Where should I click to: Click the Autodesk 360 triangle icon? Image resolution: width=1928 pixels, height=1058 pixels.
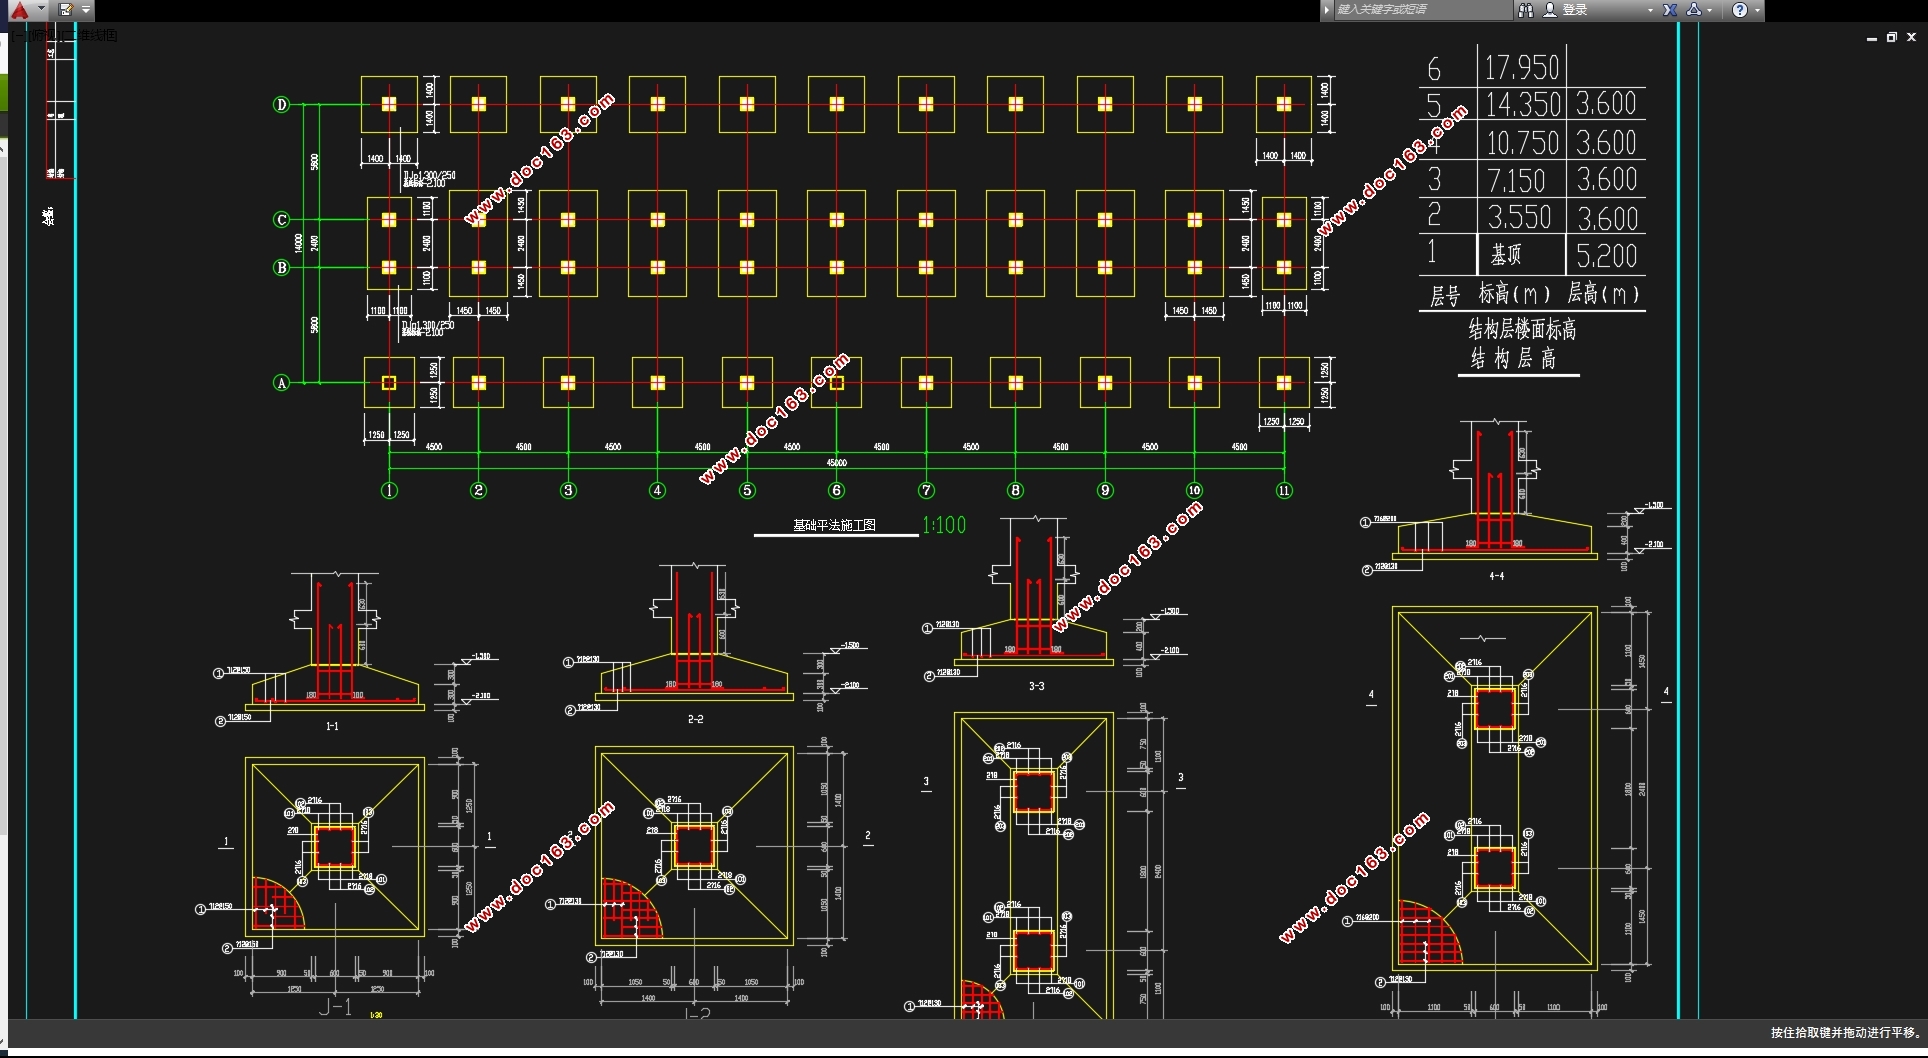pyautogui.click(x=1694, y=10)
